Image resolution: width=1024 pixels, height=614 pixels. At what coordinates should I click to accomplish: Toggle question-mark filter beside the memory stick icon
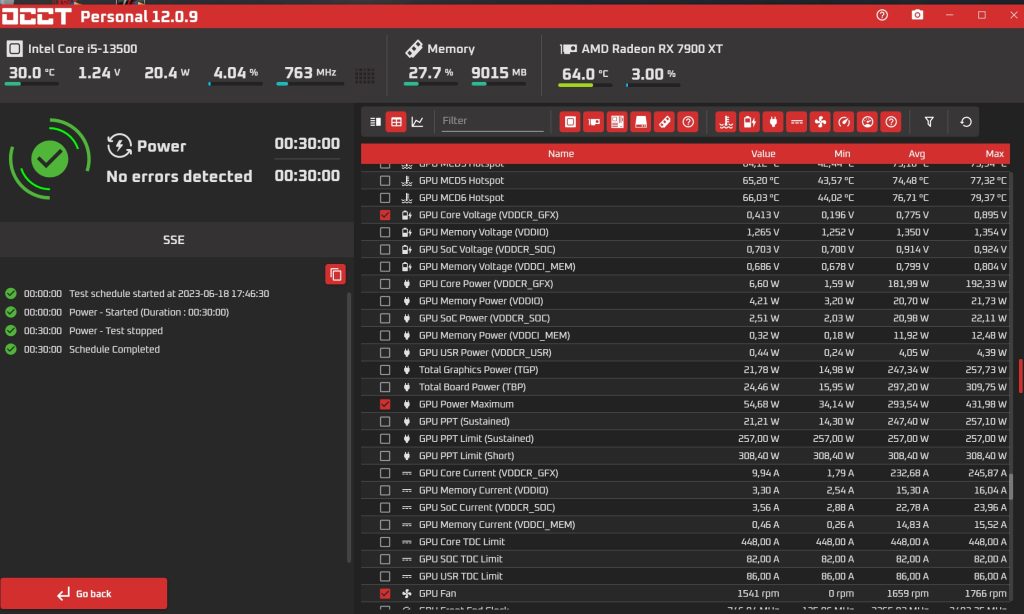(x=688, y=122)
